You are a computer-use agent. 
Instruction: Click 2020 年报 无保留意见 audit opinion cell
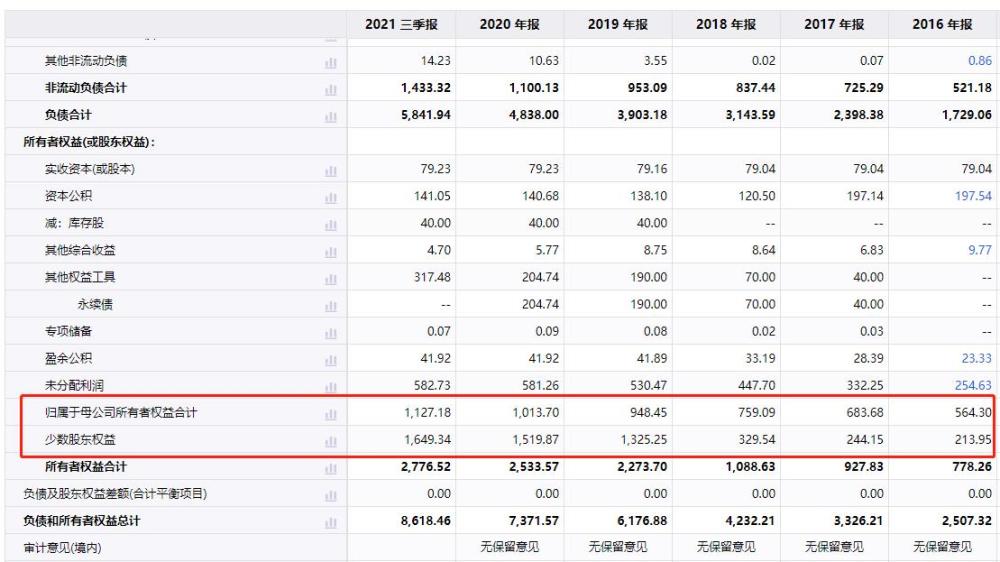(x=510, y=548)
